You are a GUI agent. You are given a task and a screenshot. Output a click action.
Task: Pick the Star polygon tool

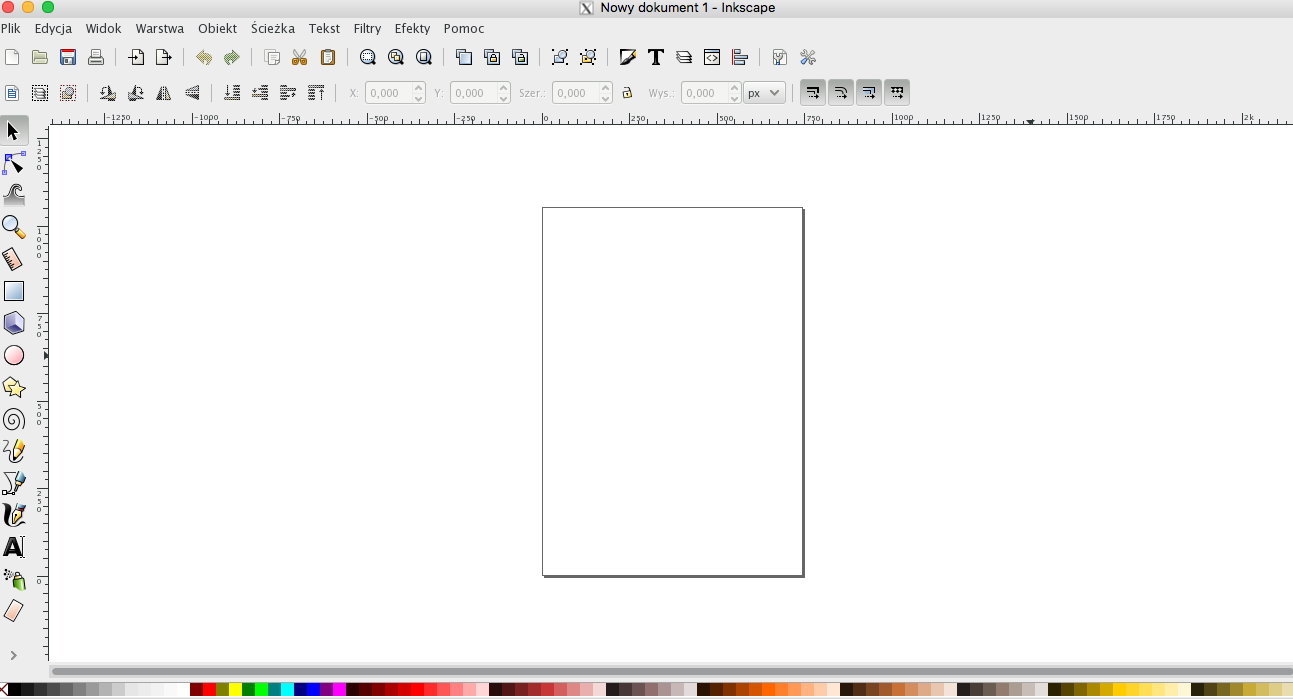(14, 387)
